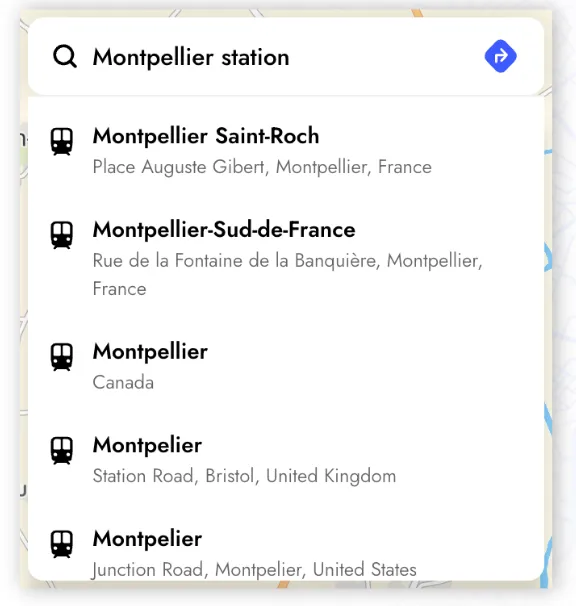Screen dimensions: 576x606
Task: Choose Montpelier on Junction Road, United States
Action: pos(286,549)
